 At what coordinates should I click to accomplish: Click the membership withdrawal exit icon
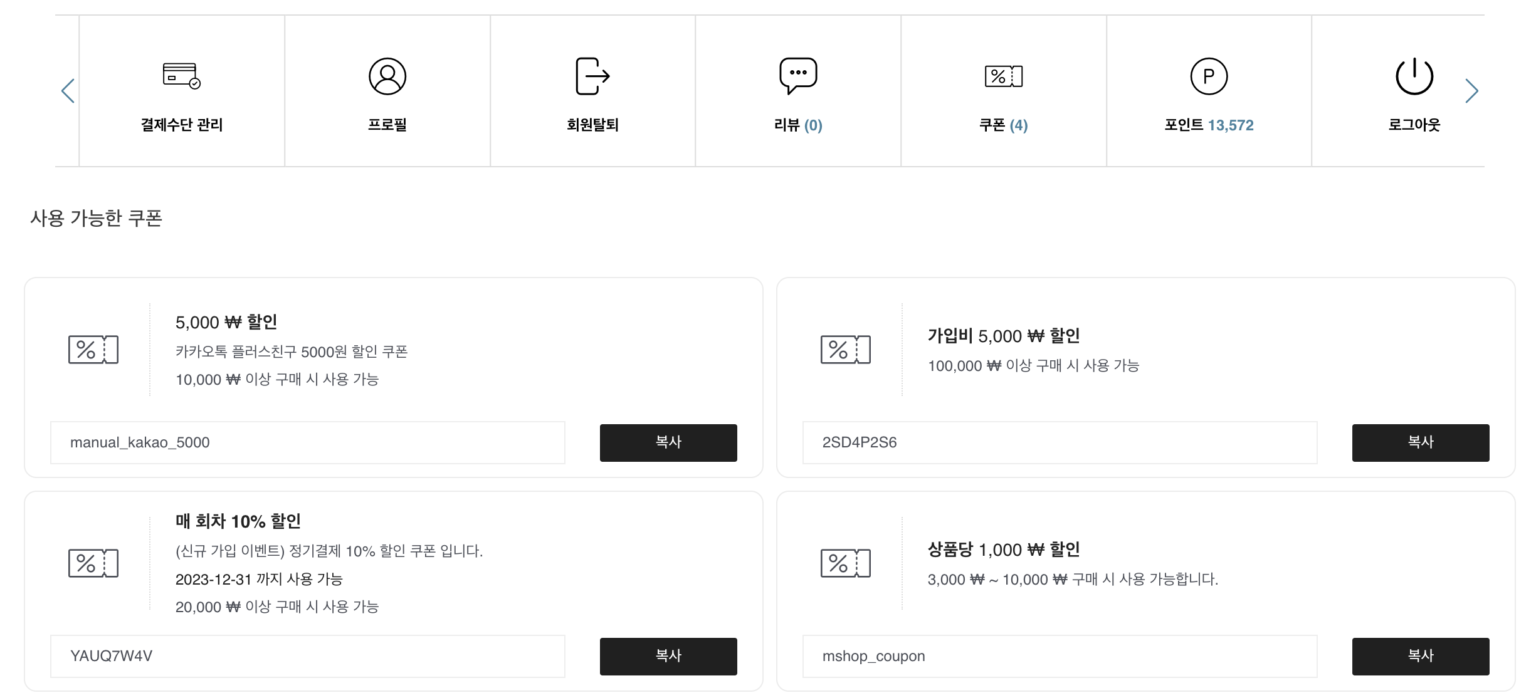point(592,76)
